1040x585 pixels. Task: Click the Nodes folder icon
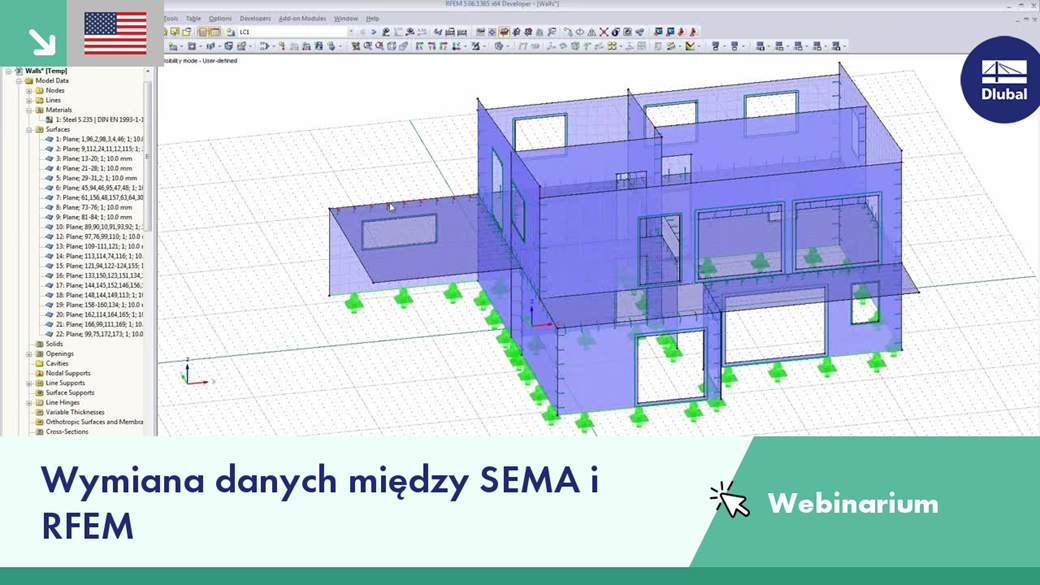point(39,90)
